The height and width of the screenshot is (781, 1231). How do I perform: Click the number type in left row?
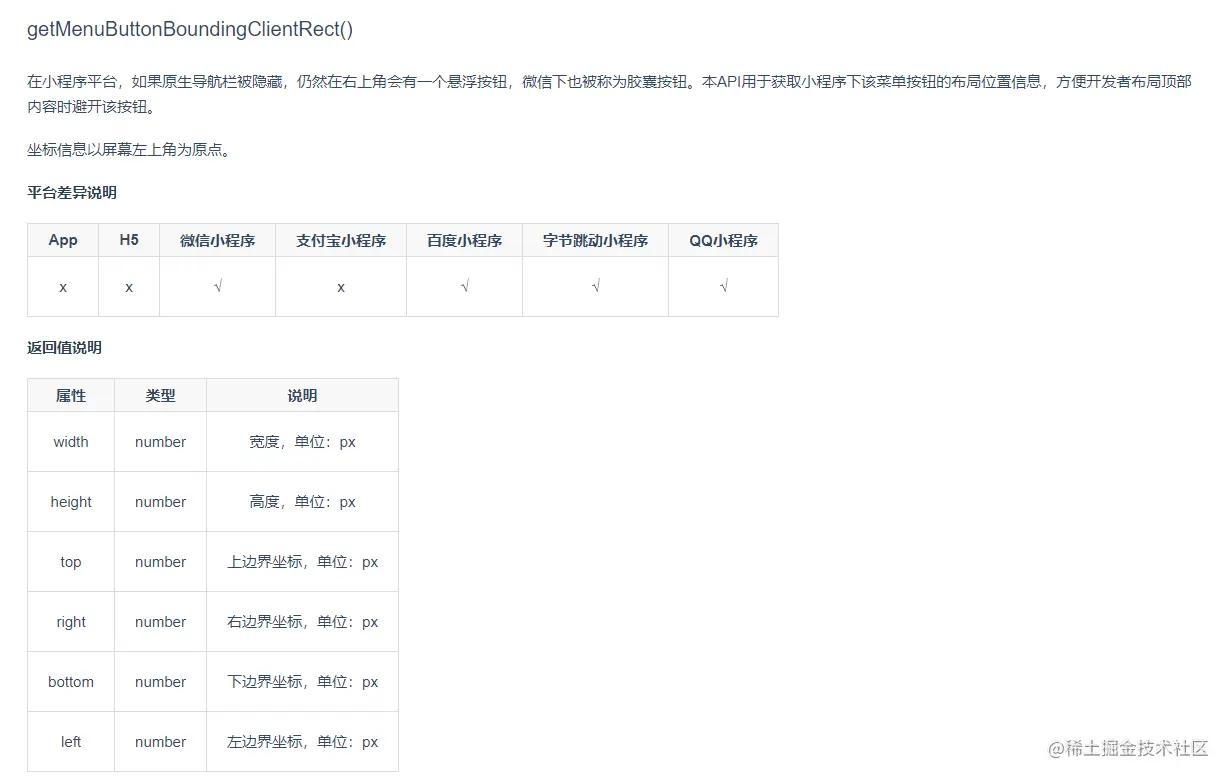click(160, 742)
